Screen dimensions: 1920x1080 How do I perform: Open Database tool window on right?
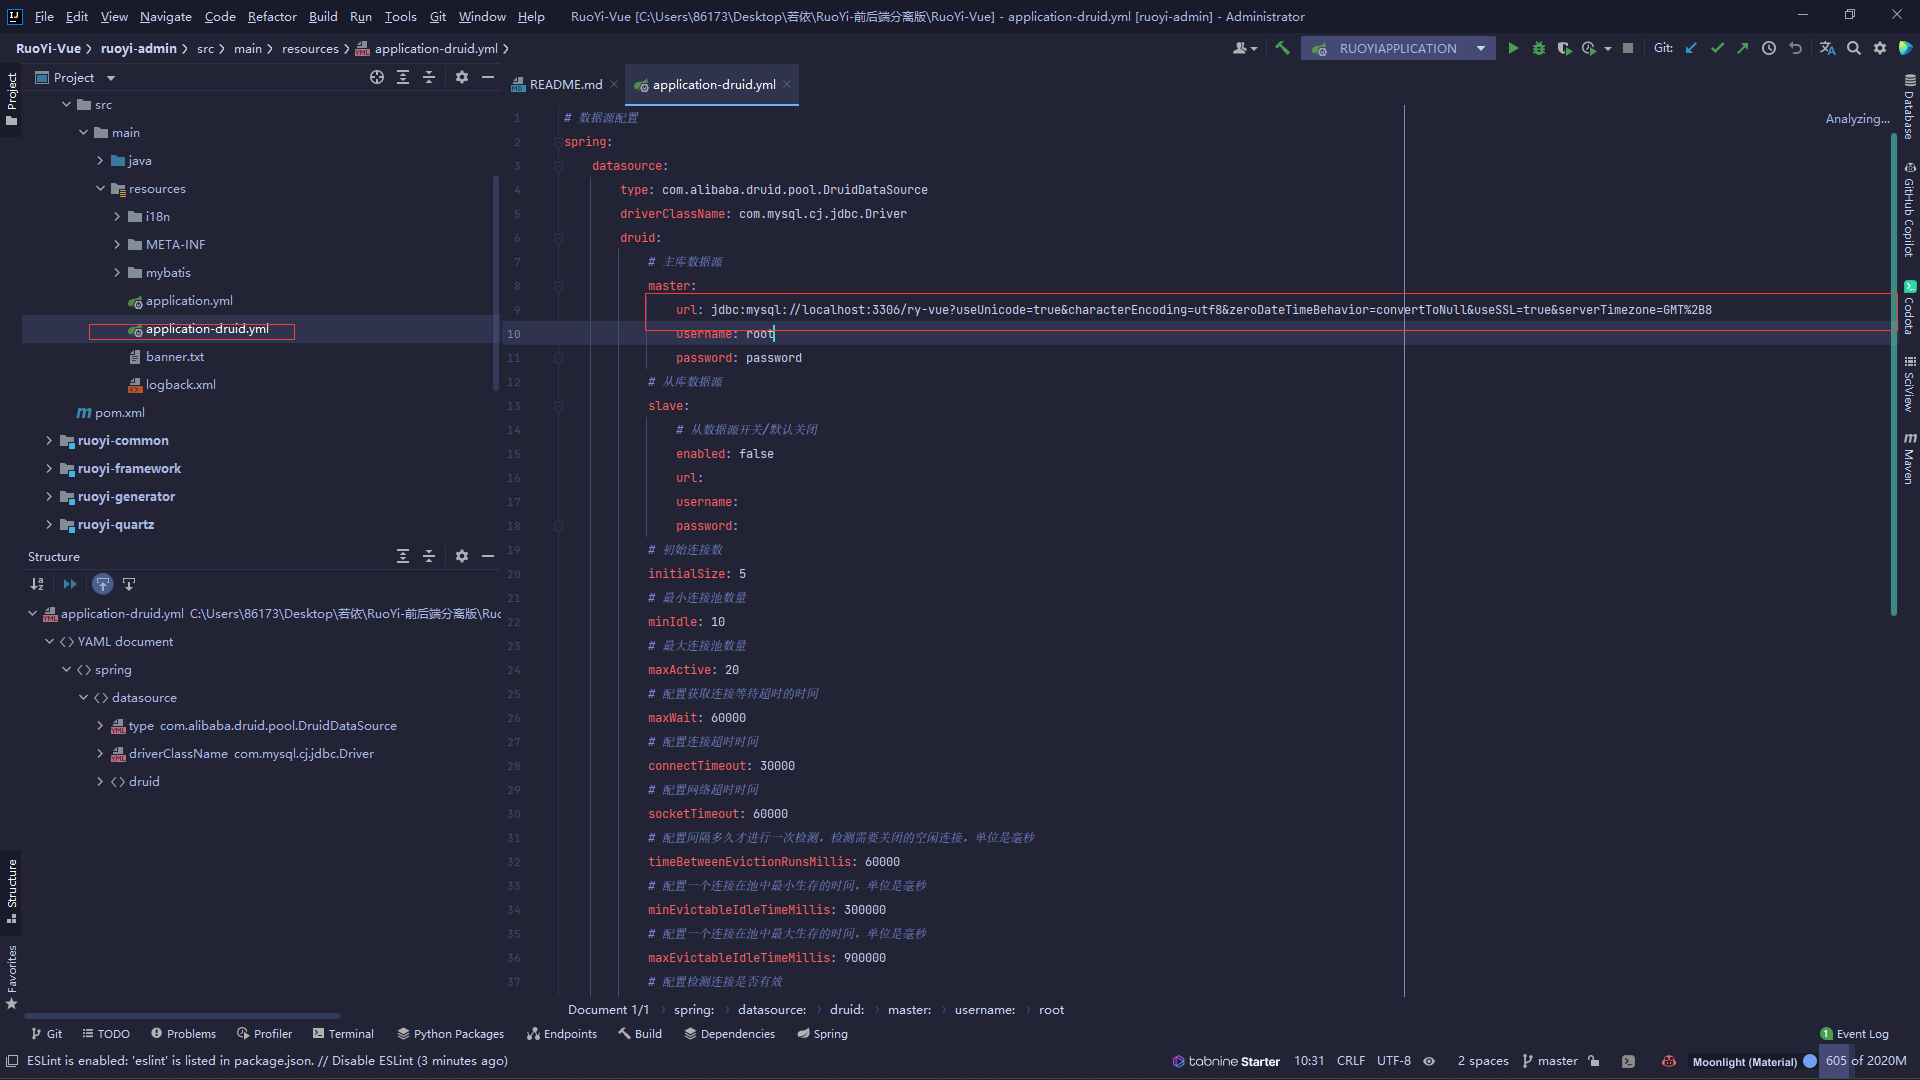pyautogui.click(x=1909, y=106)
